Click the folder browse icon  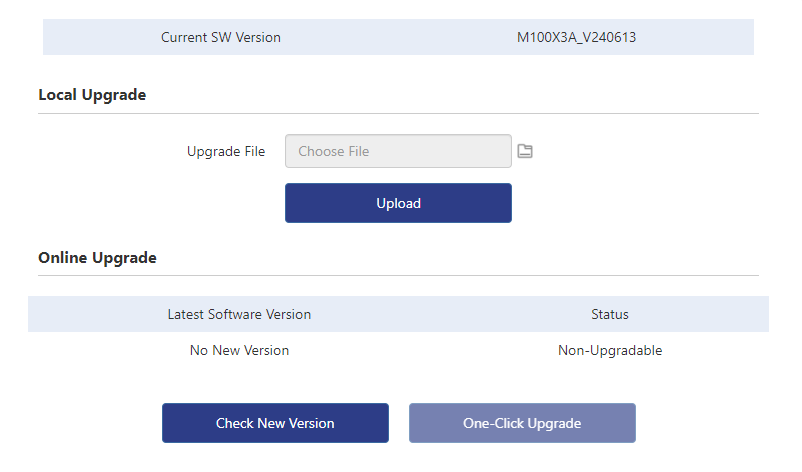coord(525,151)
